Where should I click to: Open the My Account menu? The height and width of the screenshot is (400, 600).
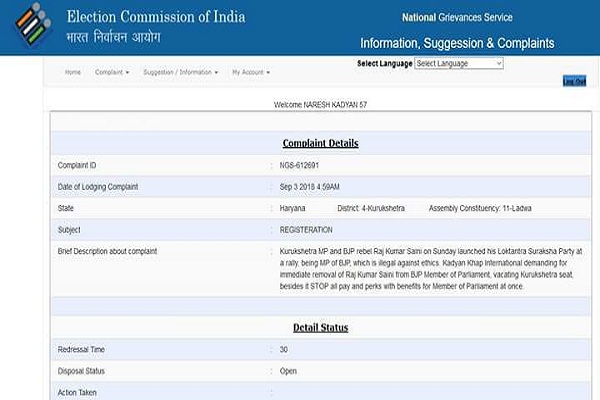coord(251,72)
